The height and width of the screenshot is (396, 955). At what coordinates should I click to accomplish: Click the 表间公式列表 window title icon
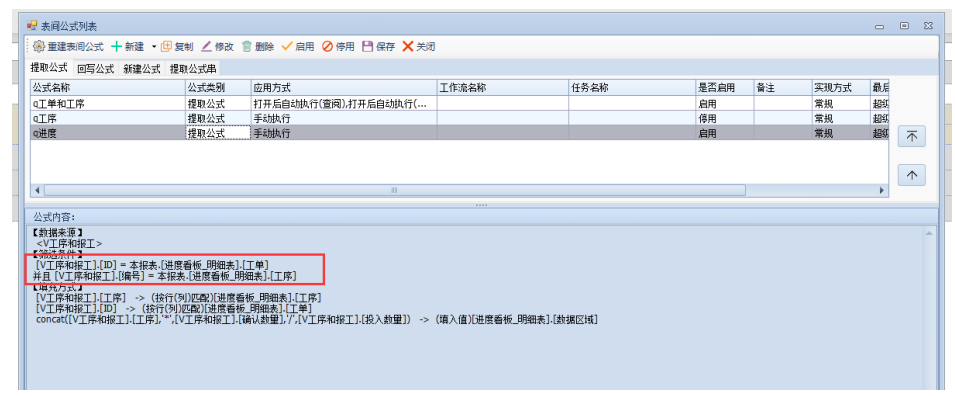pos(32,25)
